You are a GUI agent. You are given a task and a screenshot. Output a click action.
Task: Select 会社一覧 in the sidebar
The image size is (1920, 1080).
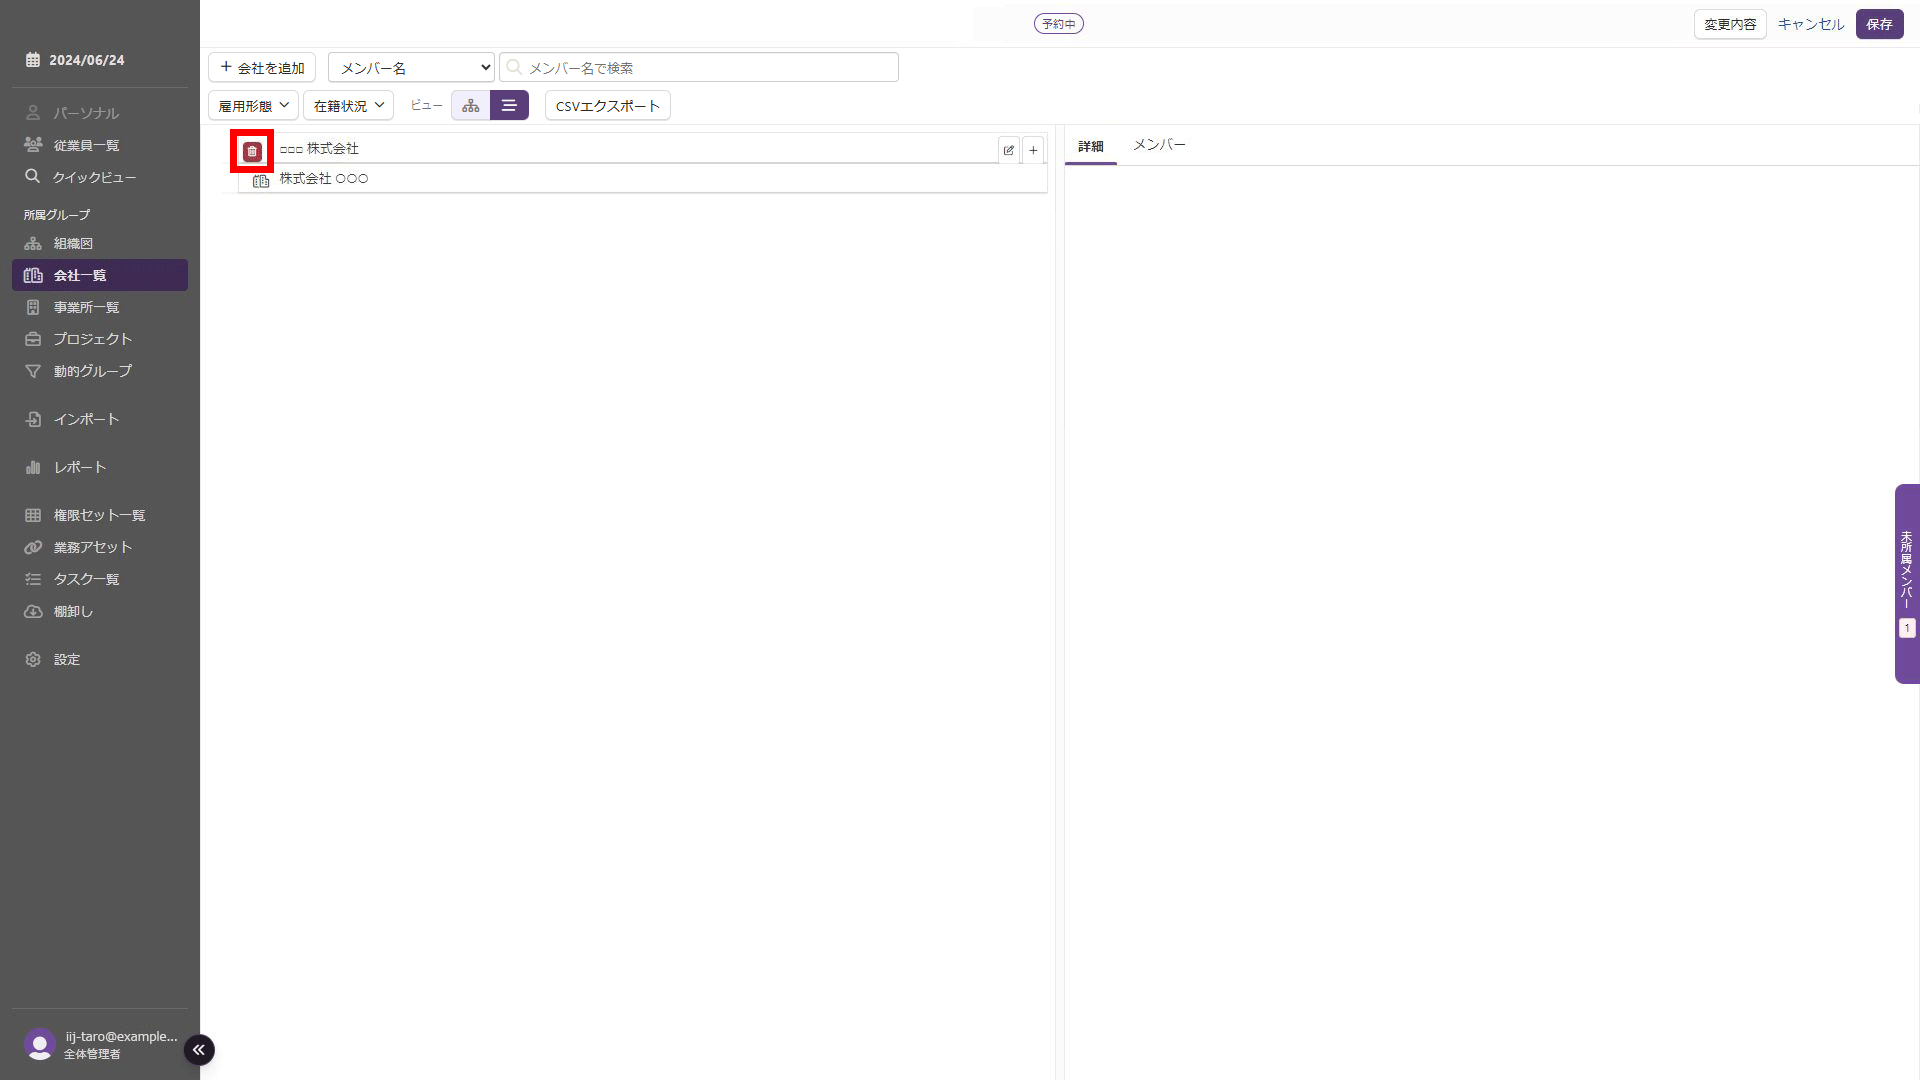click(x=100, y=275)
